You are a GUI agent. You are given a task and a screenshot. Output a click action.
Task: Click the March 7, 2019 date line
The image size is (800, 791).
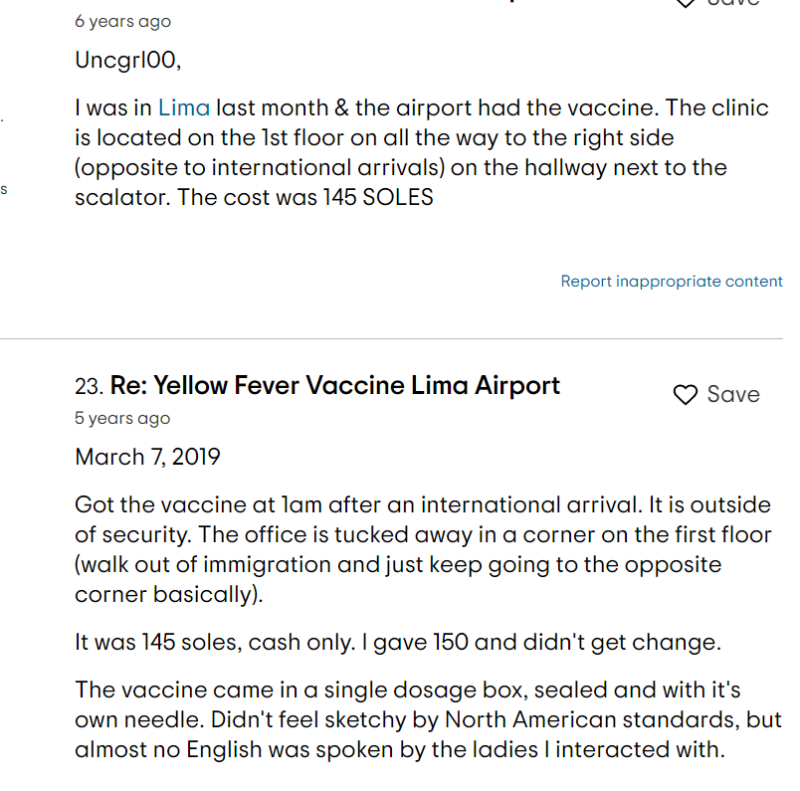(148, 458)
